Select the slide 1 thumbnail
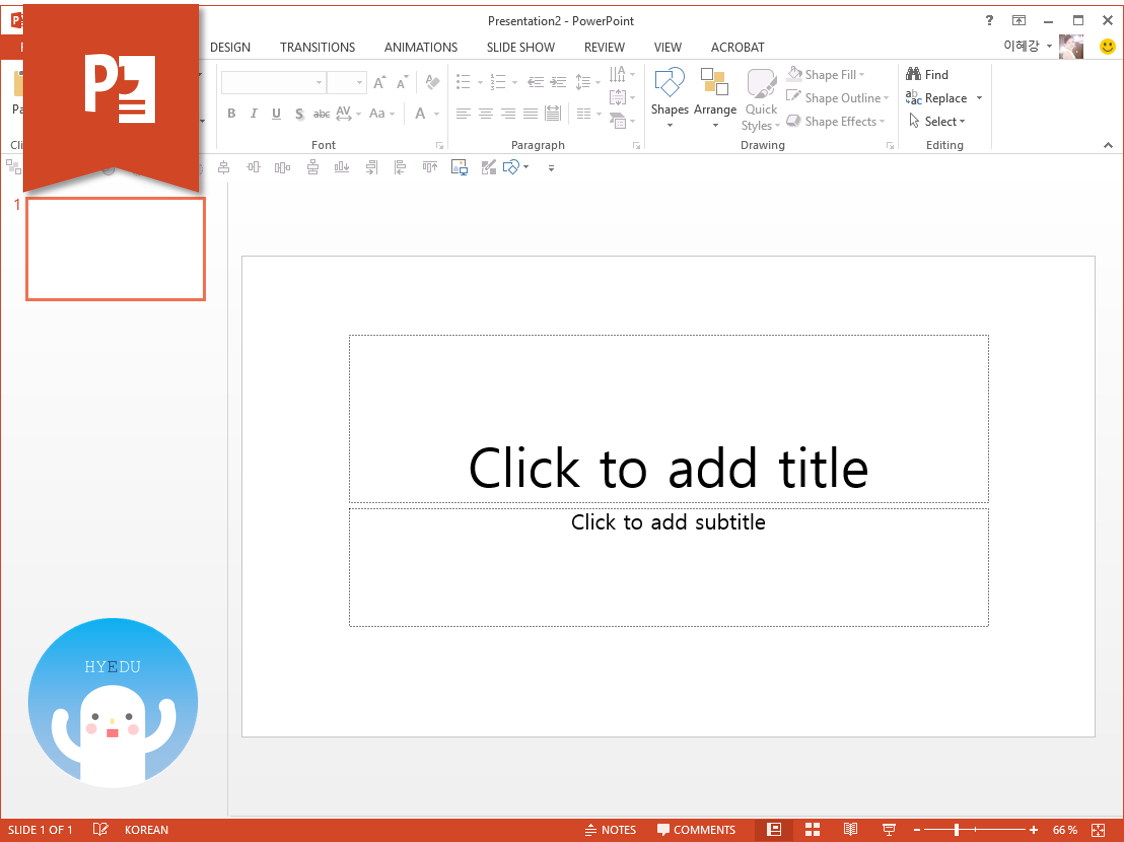1124x842 pixels. [114, 248]
